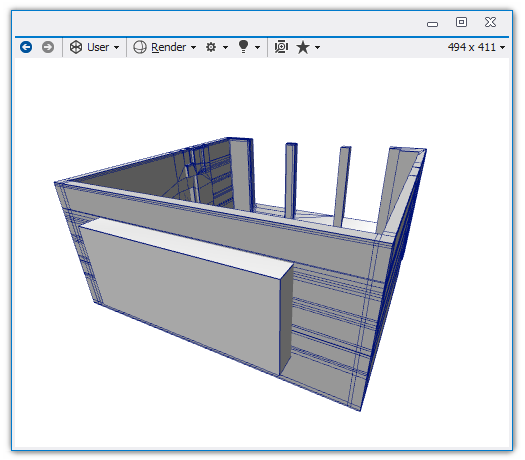
Task: Click the User label text
Action: (98, 47)
